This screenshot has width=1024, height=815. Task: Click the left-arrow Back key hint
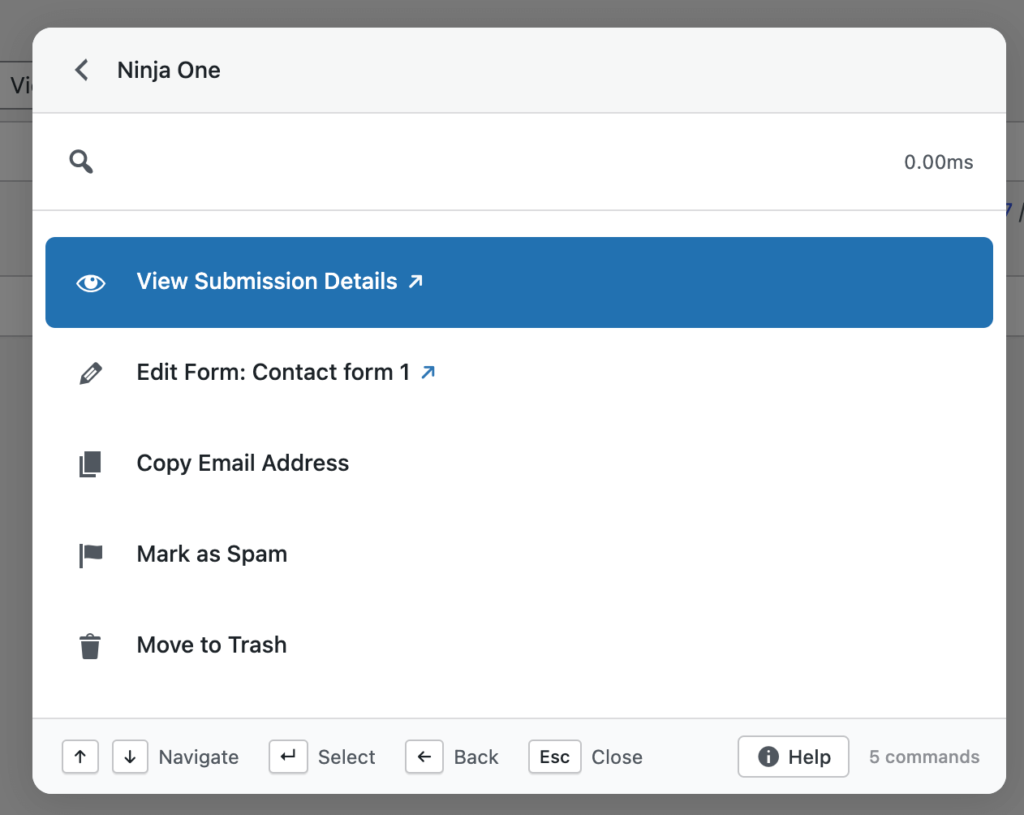click(424, 757)
